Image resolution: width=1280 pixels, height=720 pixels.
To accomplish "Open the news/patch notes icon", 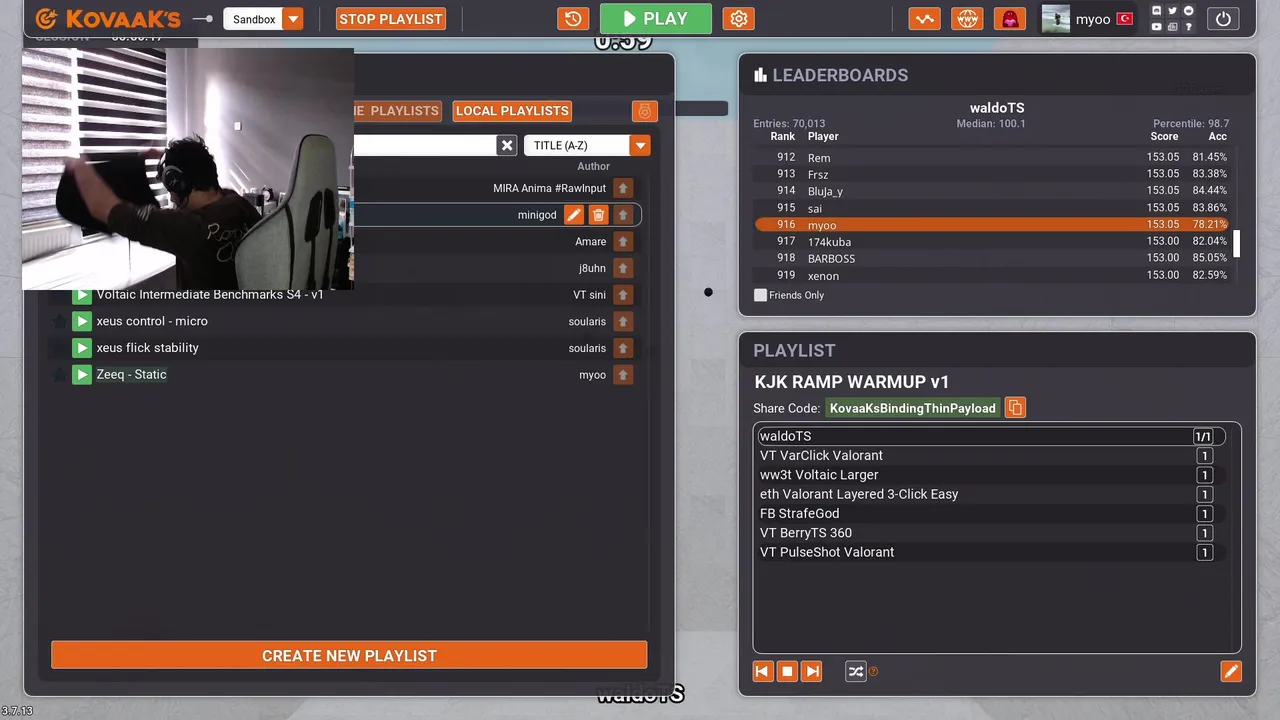I will (1172, 27).
